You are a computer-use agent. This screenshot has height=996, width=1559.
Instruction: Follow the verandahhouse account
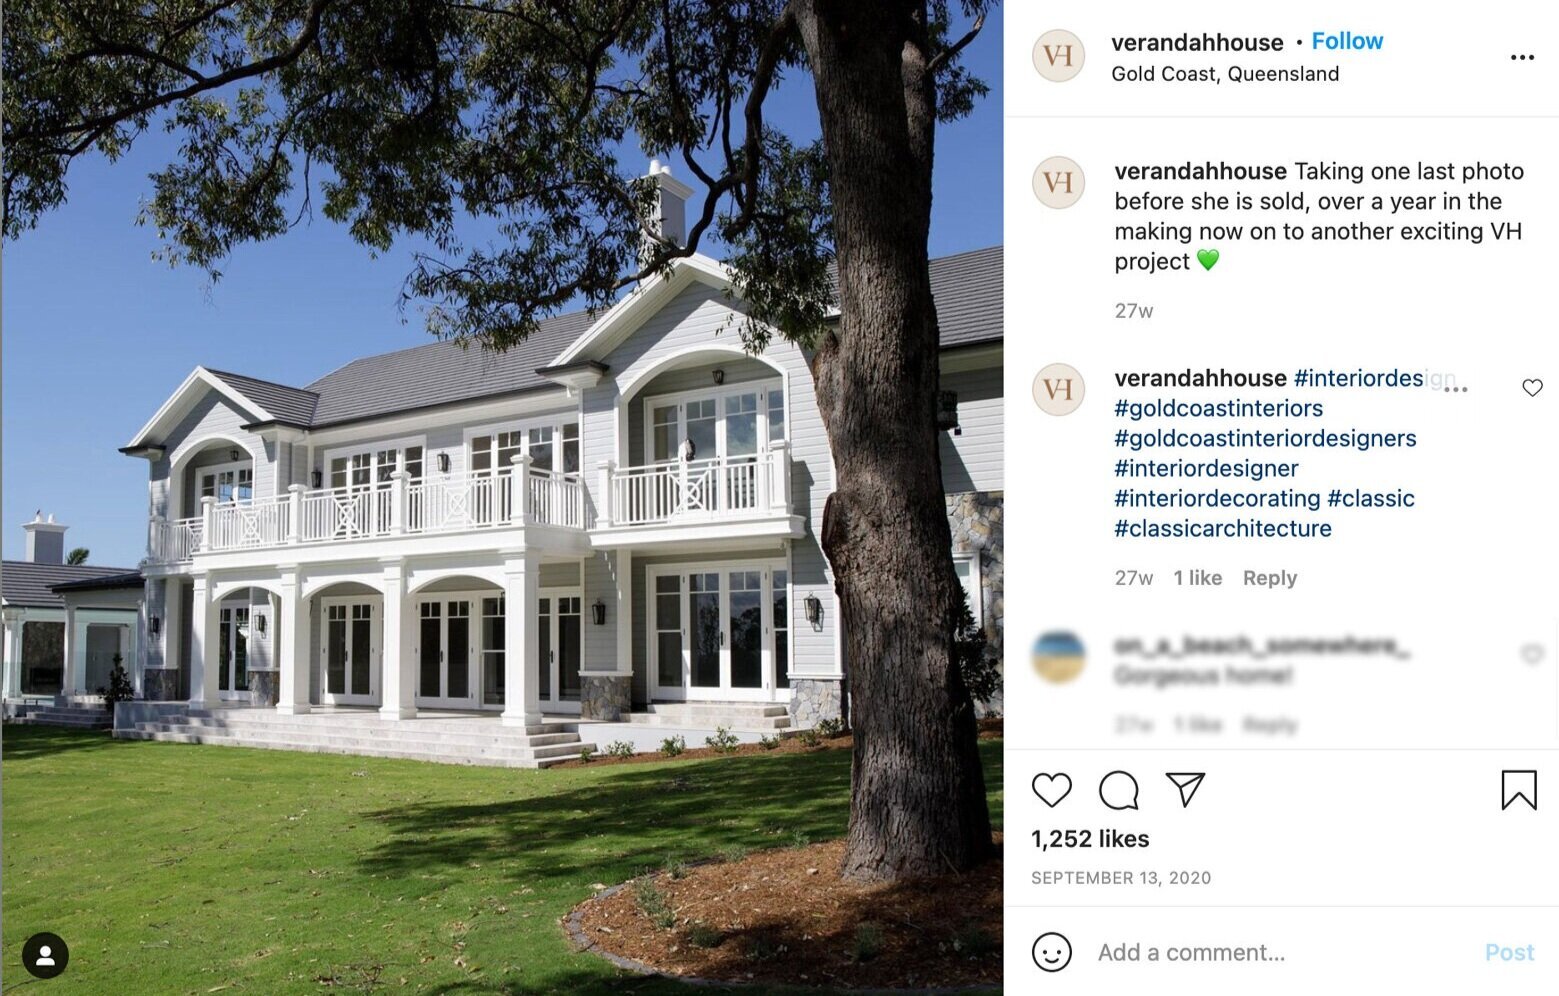coord(1347,41)
